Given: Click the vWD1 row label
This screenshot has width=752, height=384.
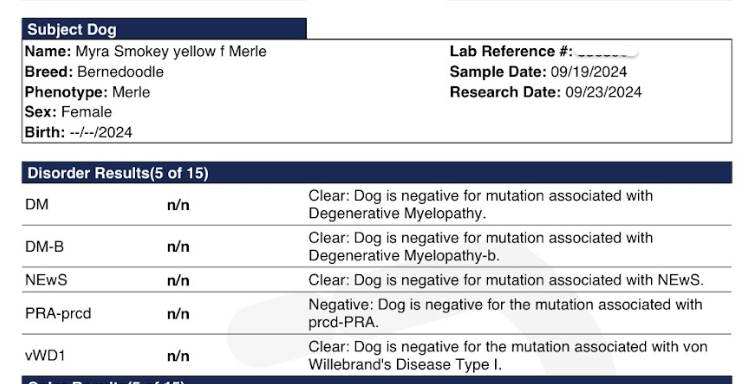Looking at the screenshot, I should [x=45, y=356].
